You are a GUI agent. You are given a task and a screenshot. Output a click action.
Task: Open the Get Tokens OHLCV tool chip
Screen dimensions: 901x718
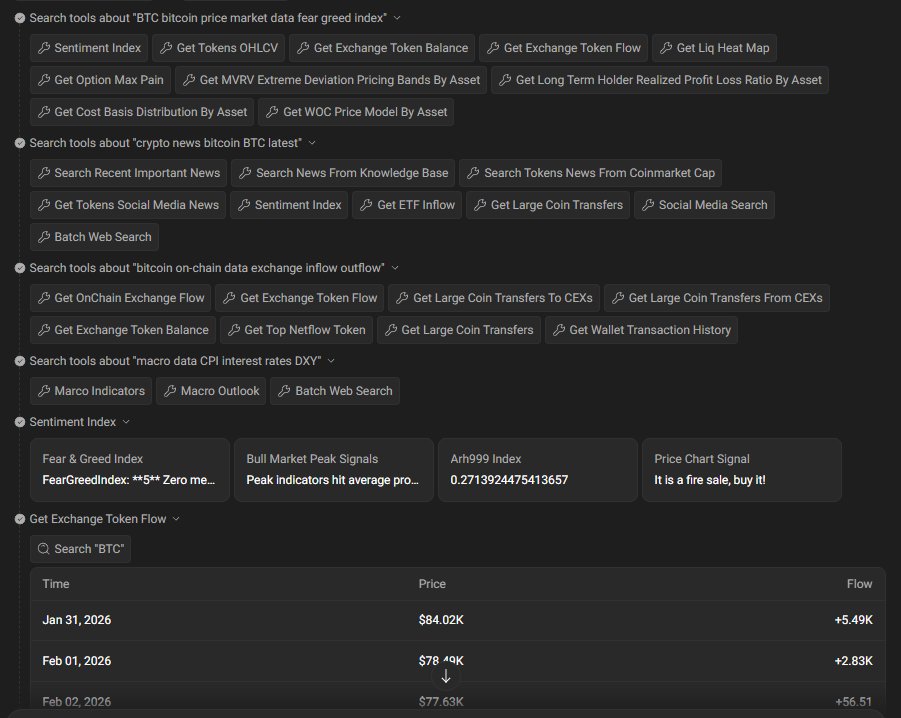pyautogui.click(x=219, y=48)
